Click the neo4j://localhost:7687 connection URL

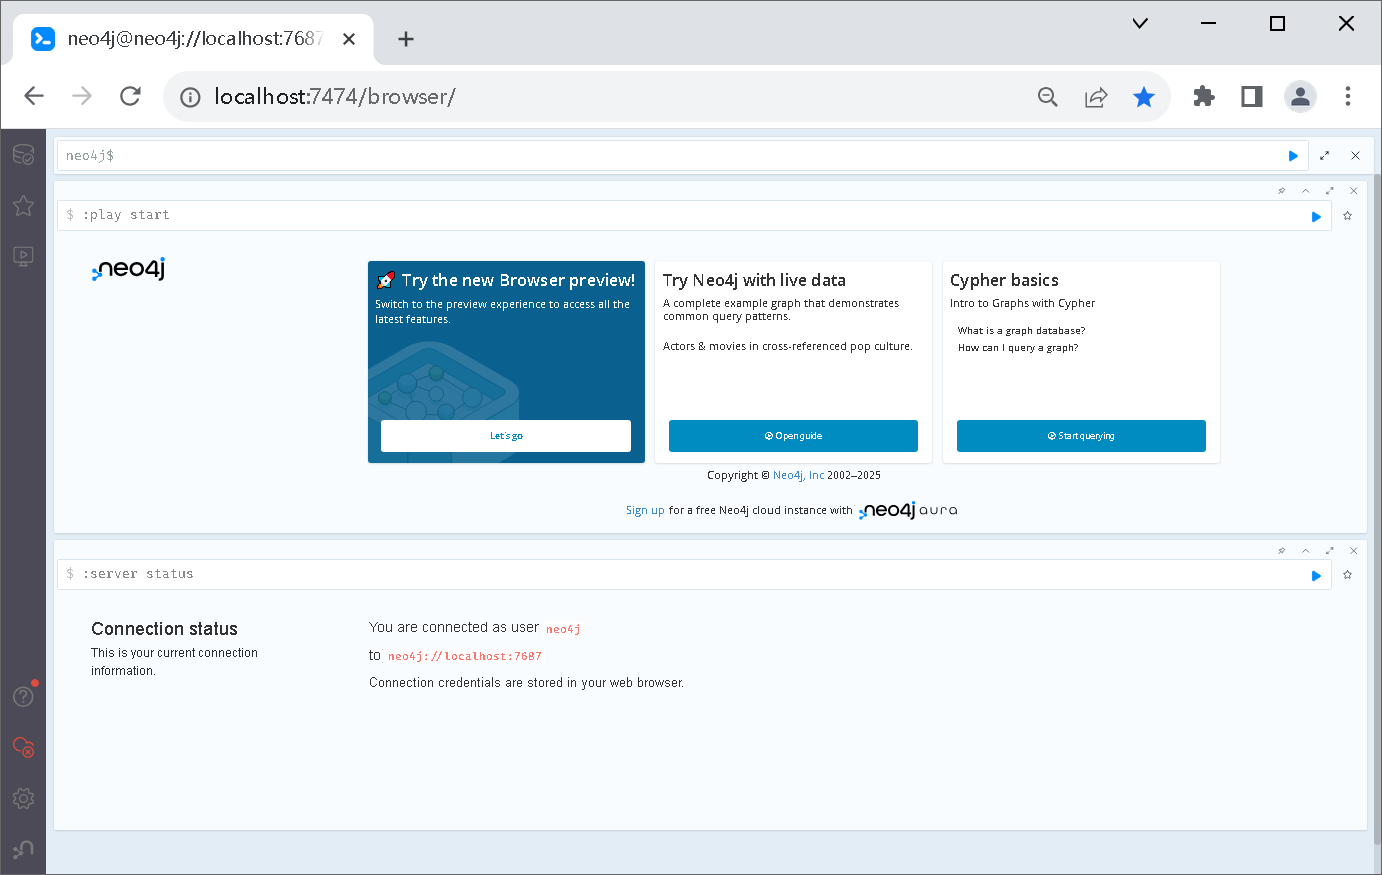click(465, 656)
